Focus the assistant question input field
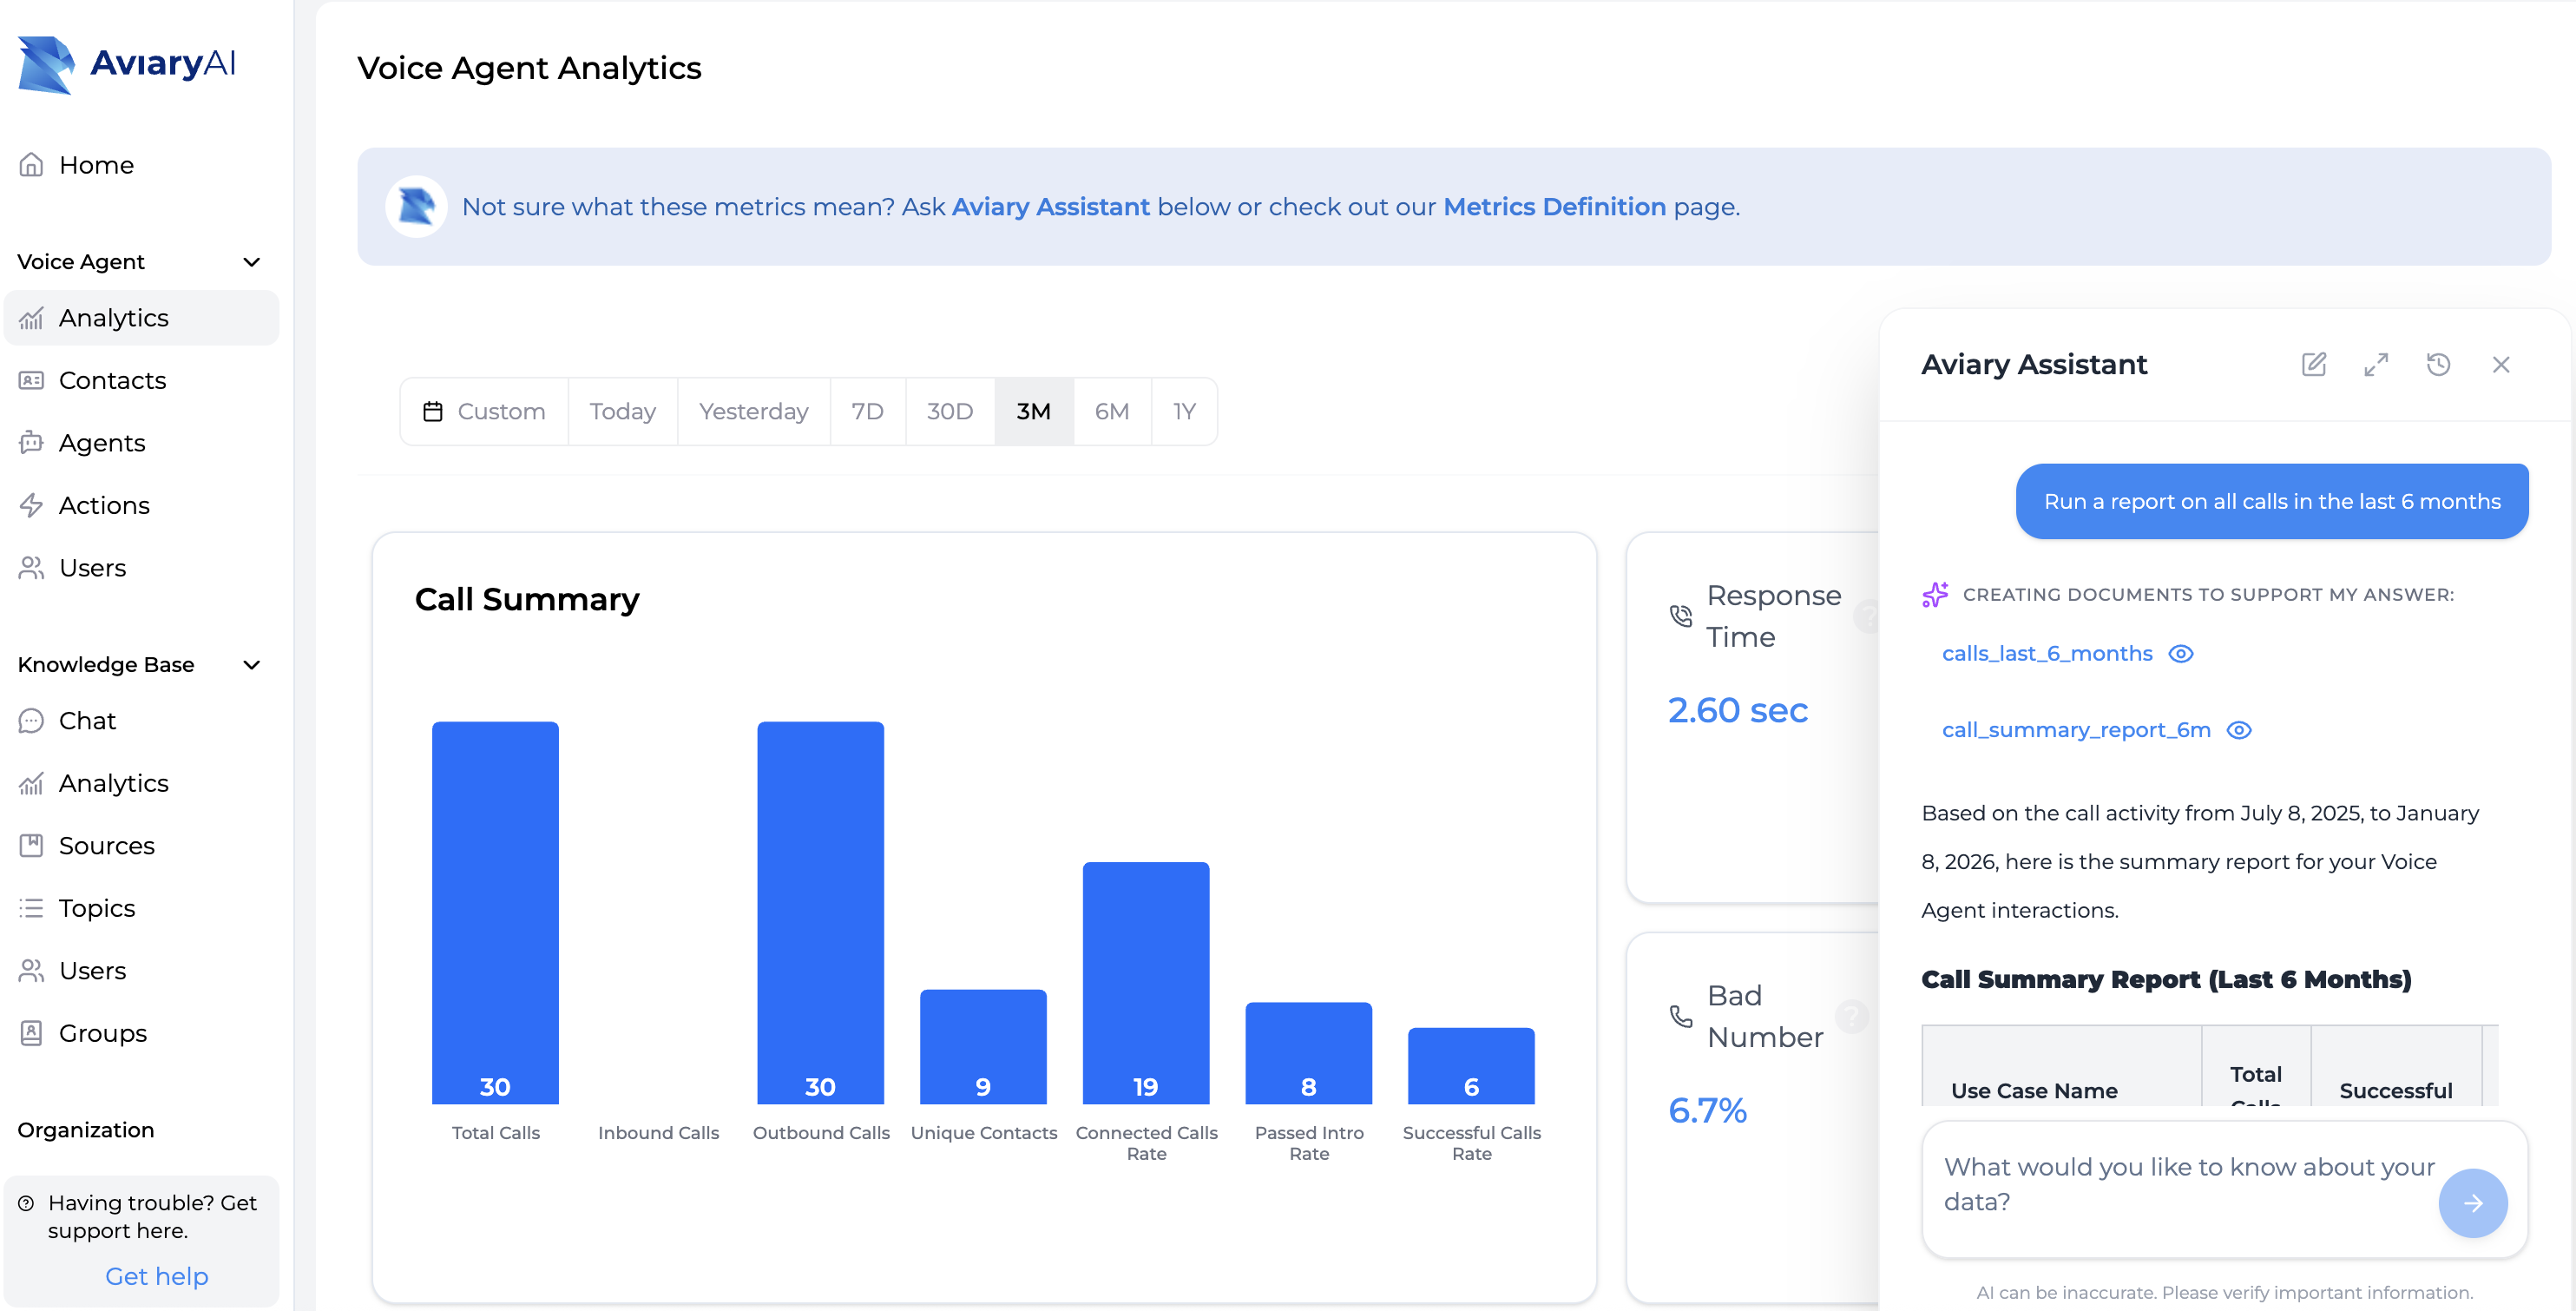 [2180, 1184]
